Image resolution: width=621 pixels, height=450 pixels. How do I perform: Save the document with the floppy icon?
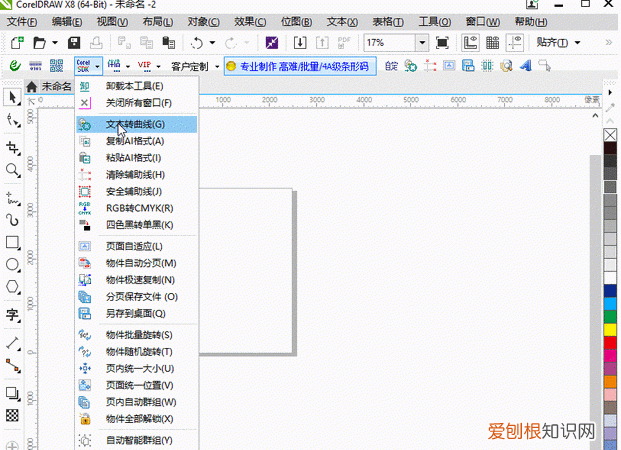click(x=74, y=42)
